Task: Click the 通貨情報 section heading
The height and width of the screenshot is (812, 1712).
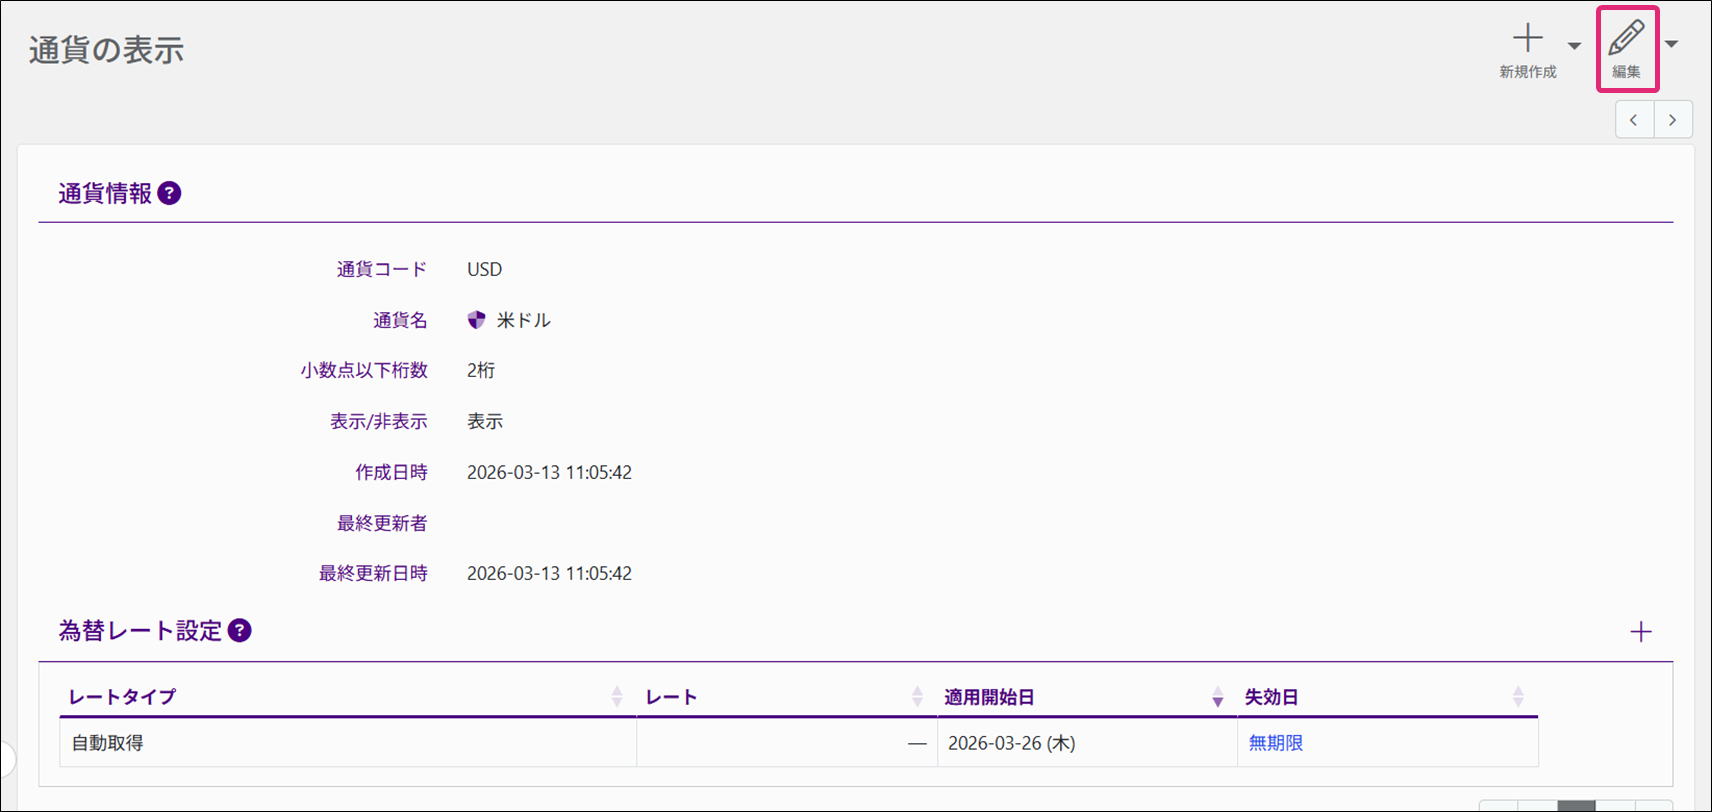Action: (x=105, y=193)
